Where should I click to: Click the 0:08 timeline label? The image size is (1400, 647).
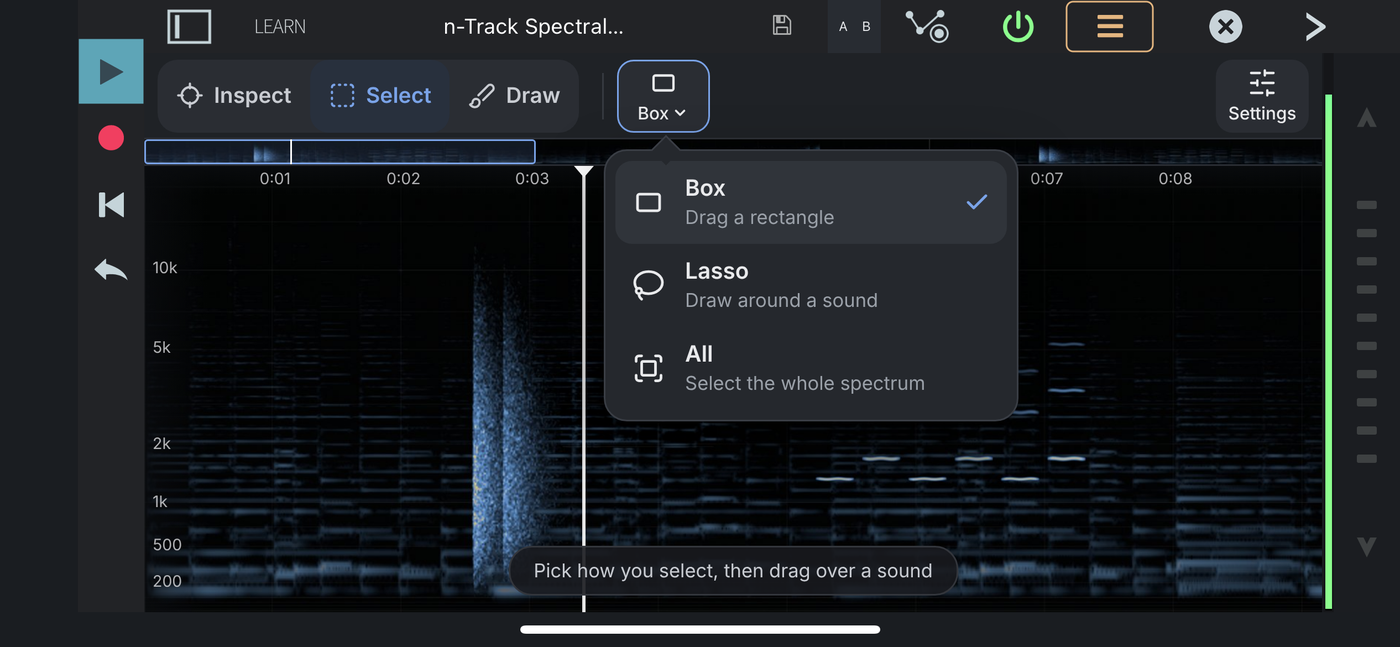1175,179
